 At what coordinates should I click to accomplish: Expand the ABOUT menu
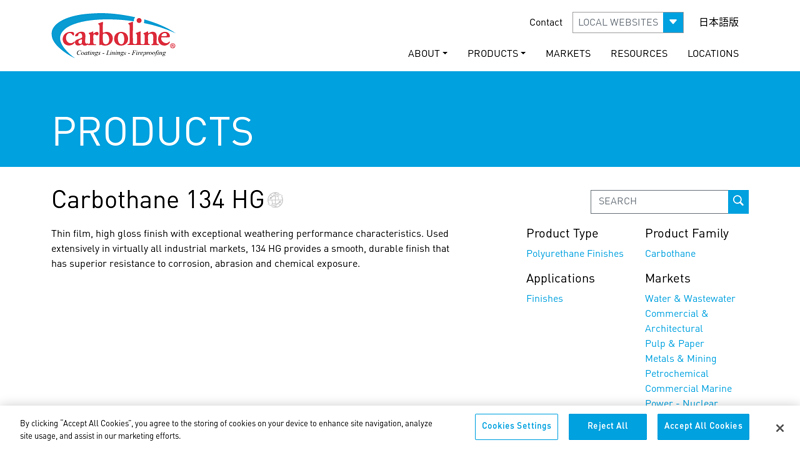(x=427, y=54)
